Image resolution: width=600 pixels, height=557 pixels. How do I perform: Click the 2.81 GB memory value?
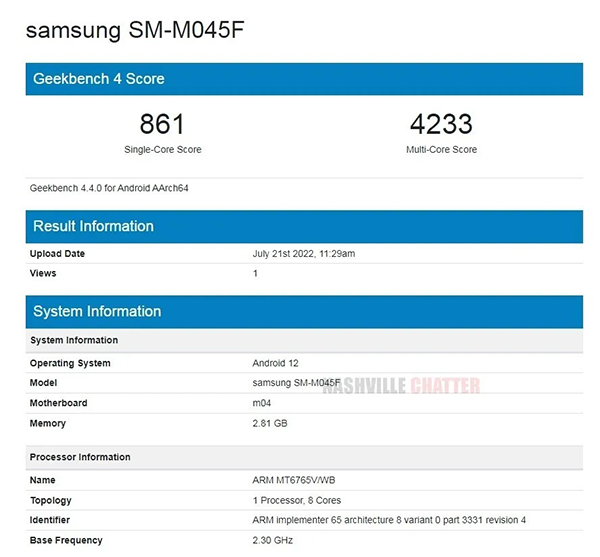coord(269,423)
